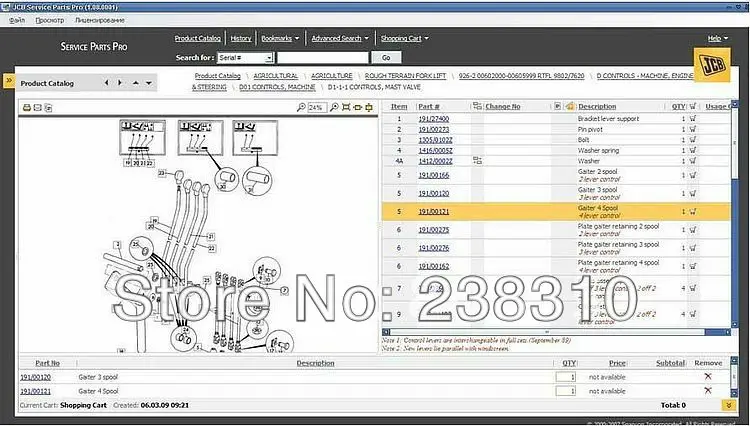The image size is (750, 426).
Task: Email the diagram via envelope icon
Action: pyautogui.click(x=38, y=108)
